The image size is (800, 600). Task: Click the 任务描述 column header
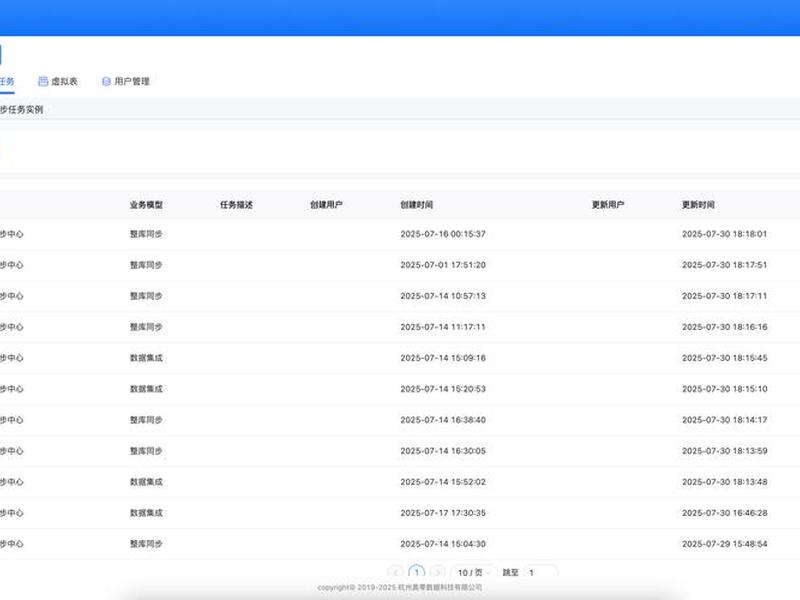[x=236, y=205]
